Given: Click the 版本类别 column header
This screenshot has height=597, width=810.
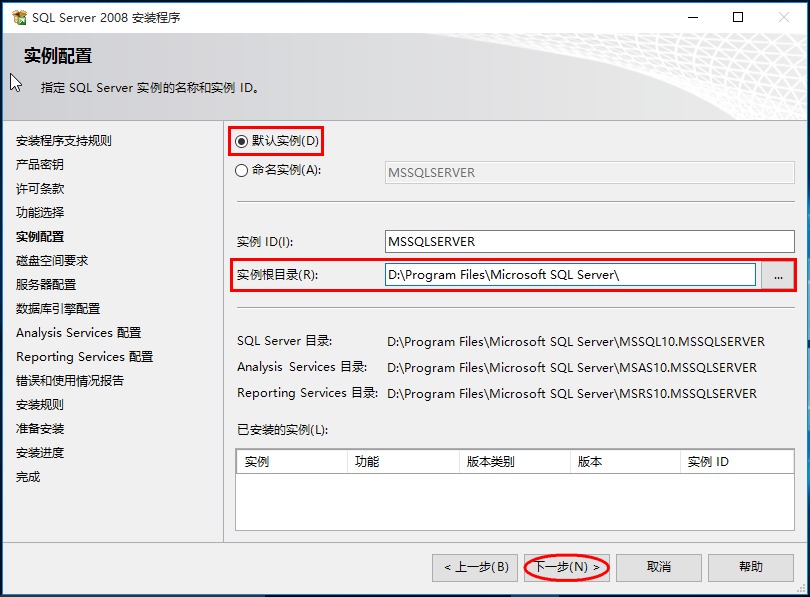Looking at the screenshot, I should [x=515, y=461].
